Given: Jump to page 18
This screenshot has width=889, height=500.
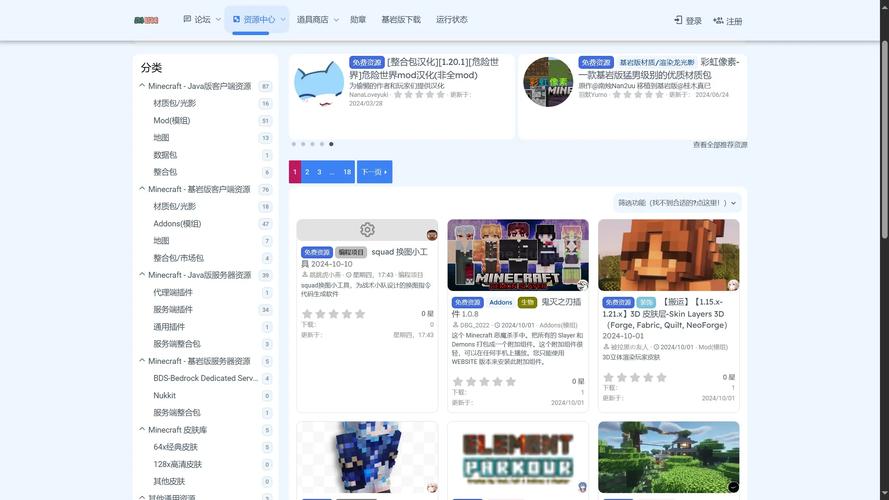Looking at the screenshot, I should point(347,172).
